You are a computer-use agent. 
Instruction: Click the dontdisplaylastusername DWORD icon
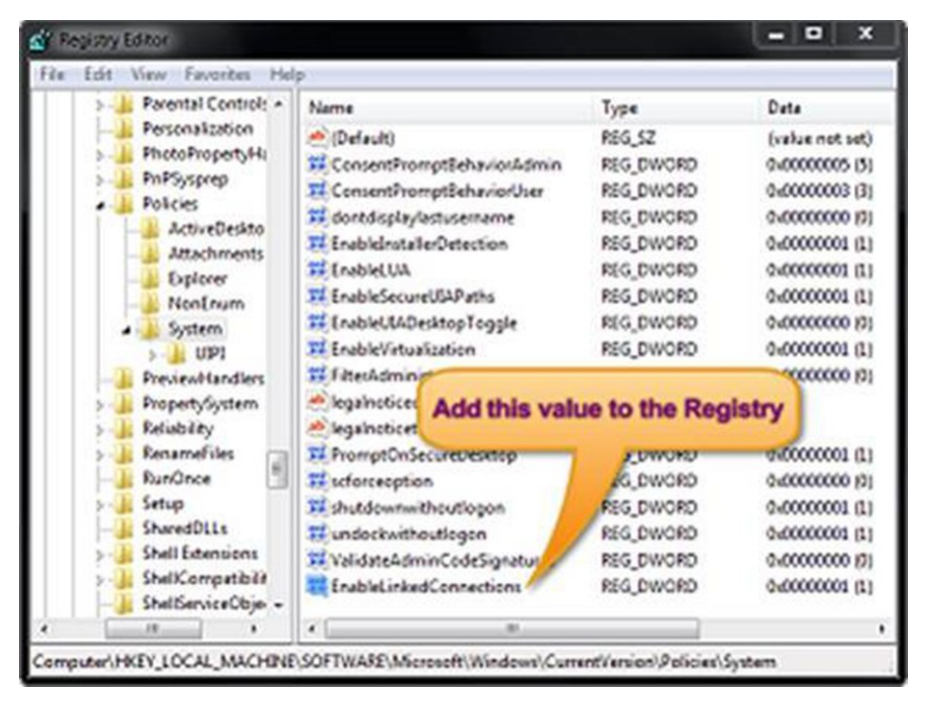[x=317, y=217]
